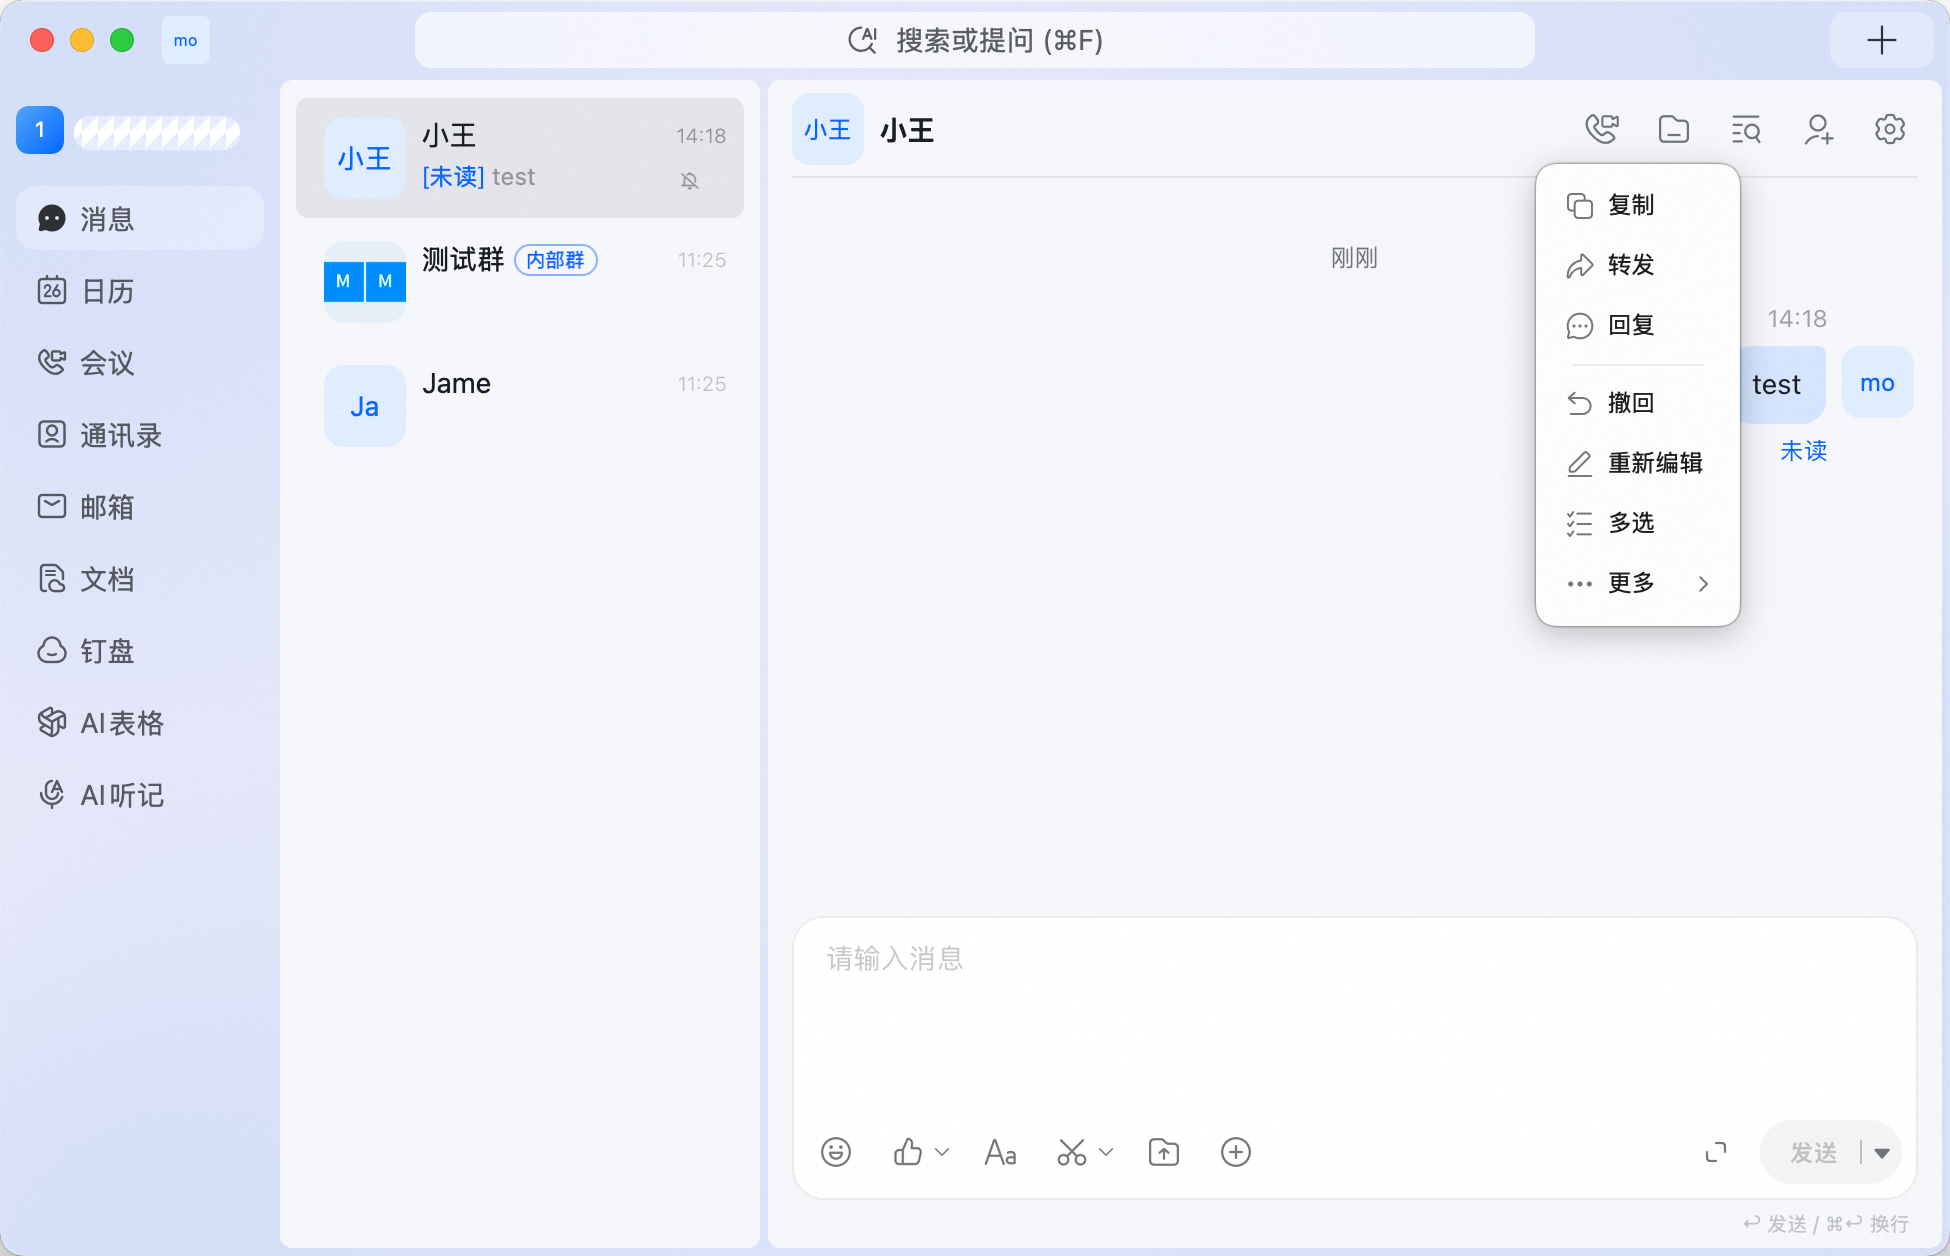Click the organization badge numbered 1
The height and width of the screenshot is (1256, 1950).
click(40, 130)
